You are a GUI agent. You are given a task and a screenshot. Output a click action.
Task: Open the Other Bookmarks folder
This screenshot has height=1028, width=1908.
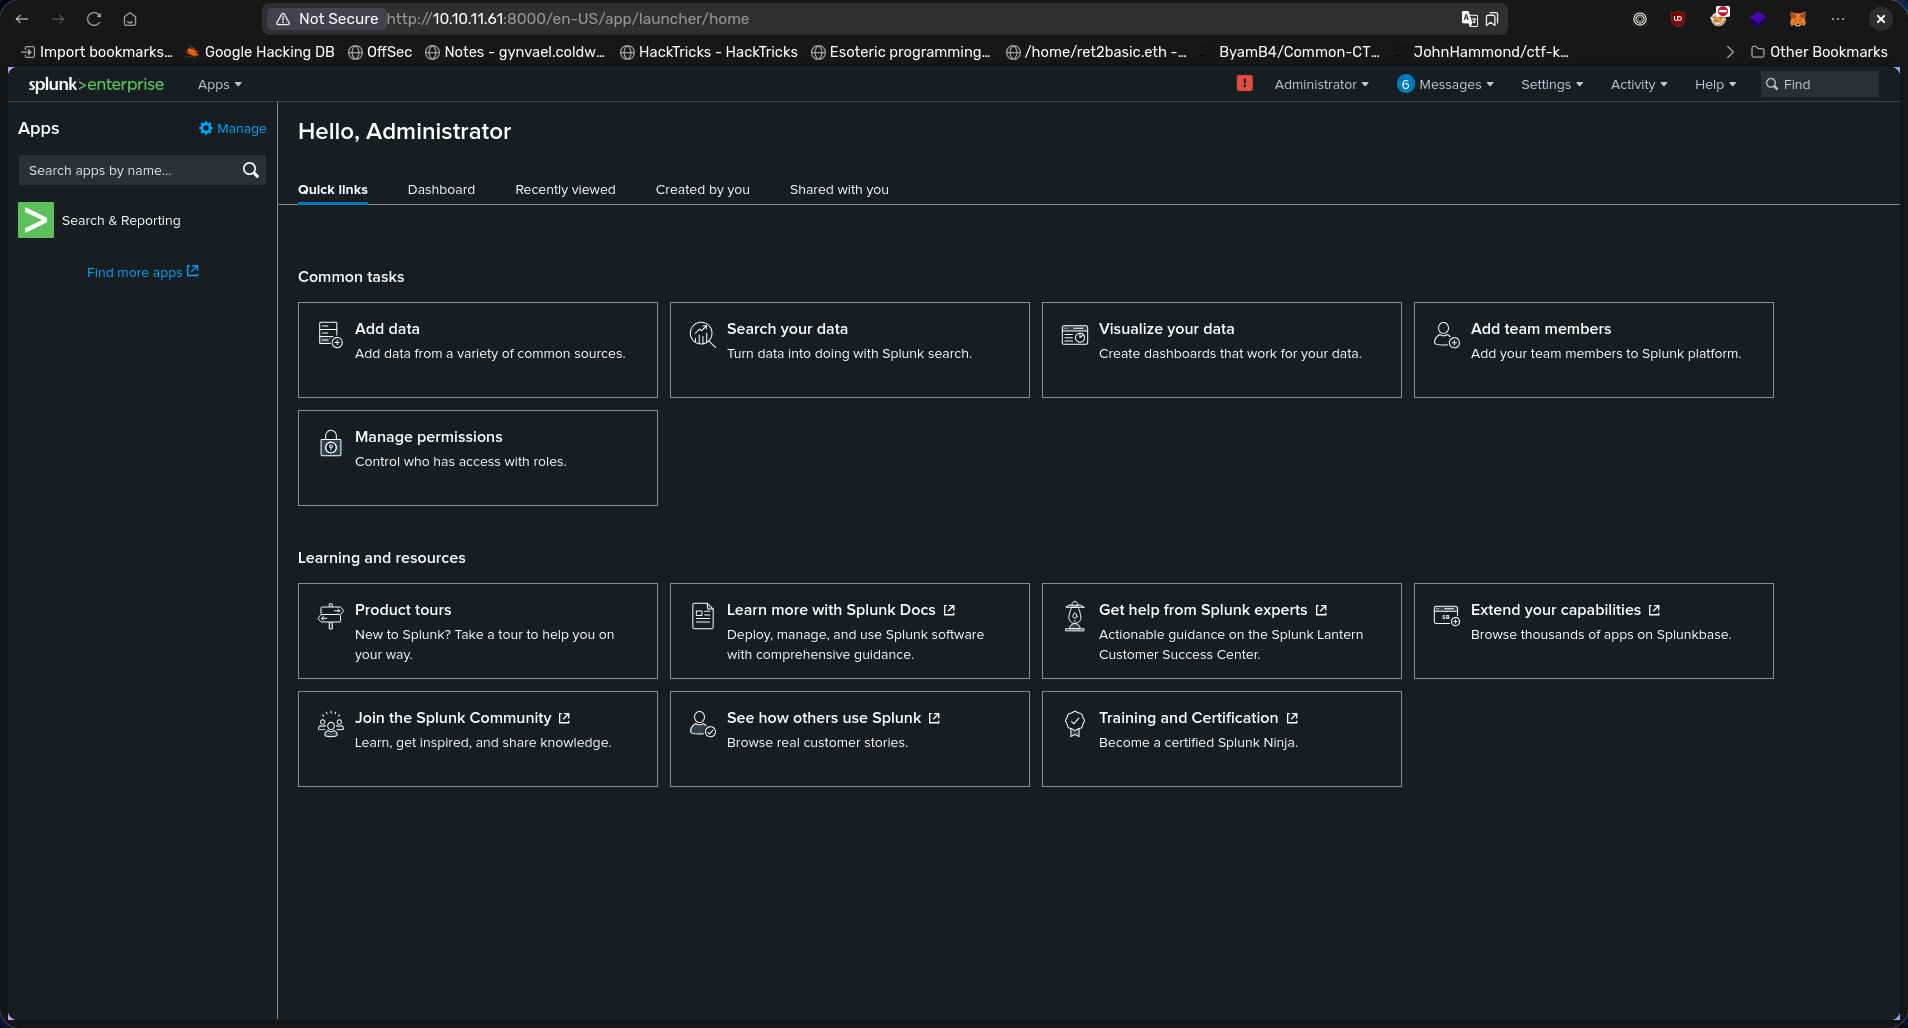pyautogui.click(x=1819, y=52)
